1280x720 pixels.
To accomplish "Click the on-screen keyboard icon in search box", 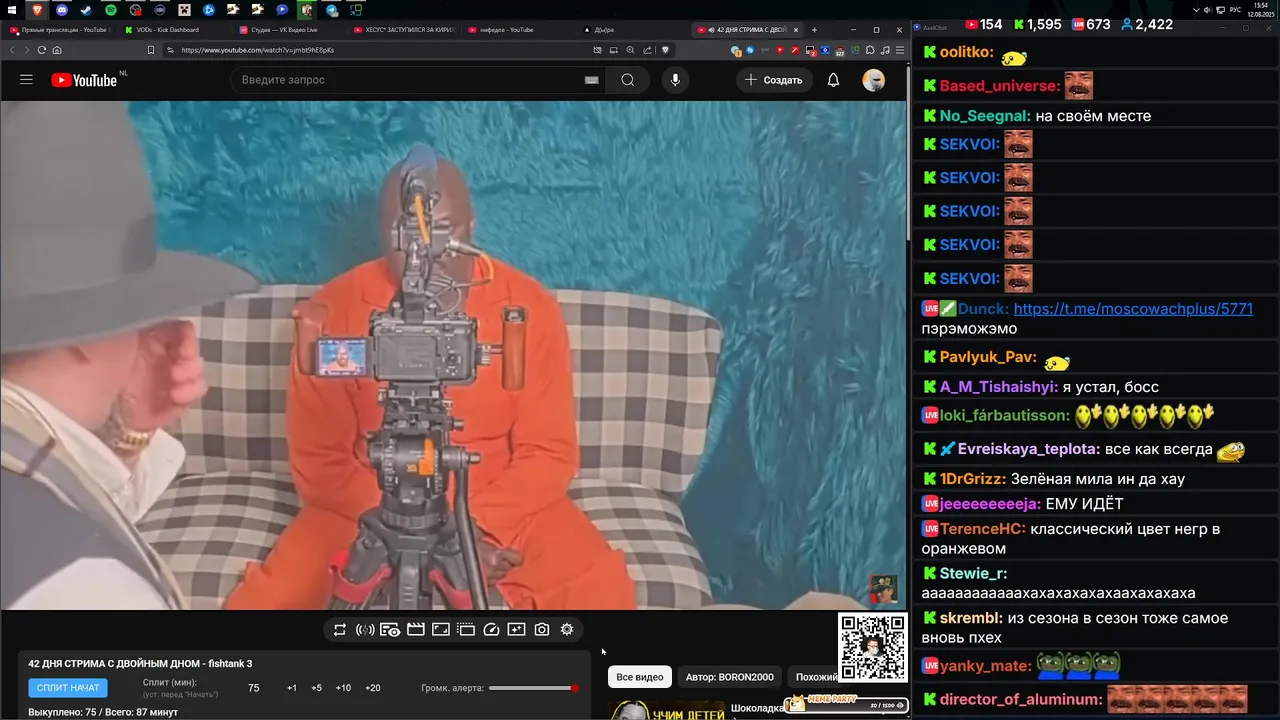I will pyautogui.click(x=591, y=80).
